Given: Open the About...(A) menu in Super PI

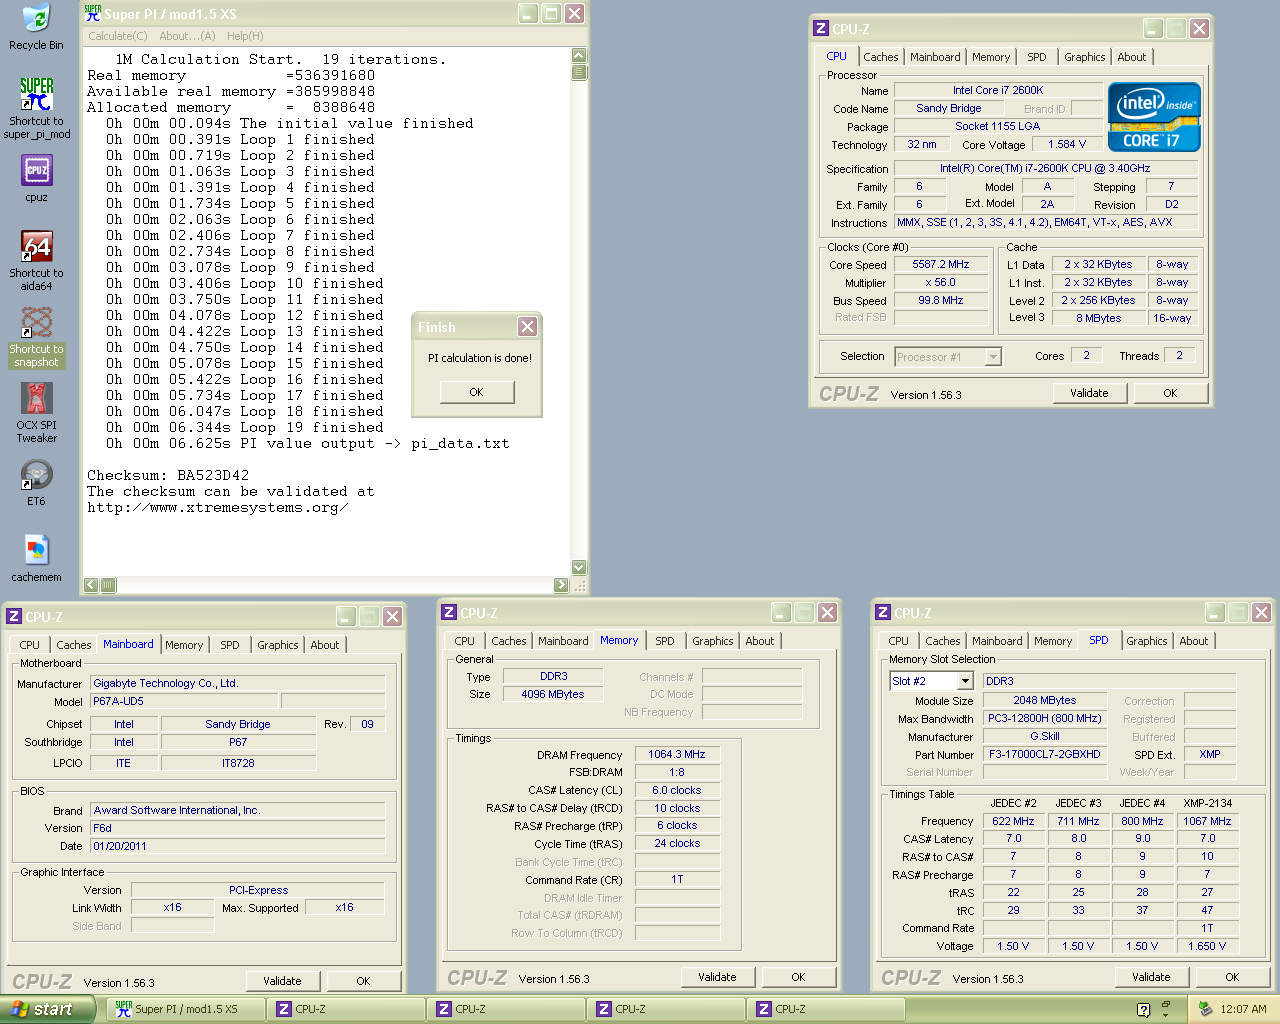Looking at the screenshot, I should (187, 36).
